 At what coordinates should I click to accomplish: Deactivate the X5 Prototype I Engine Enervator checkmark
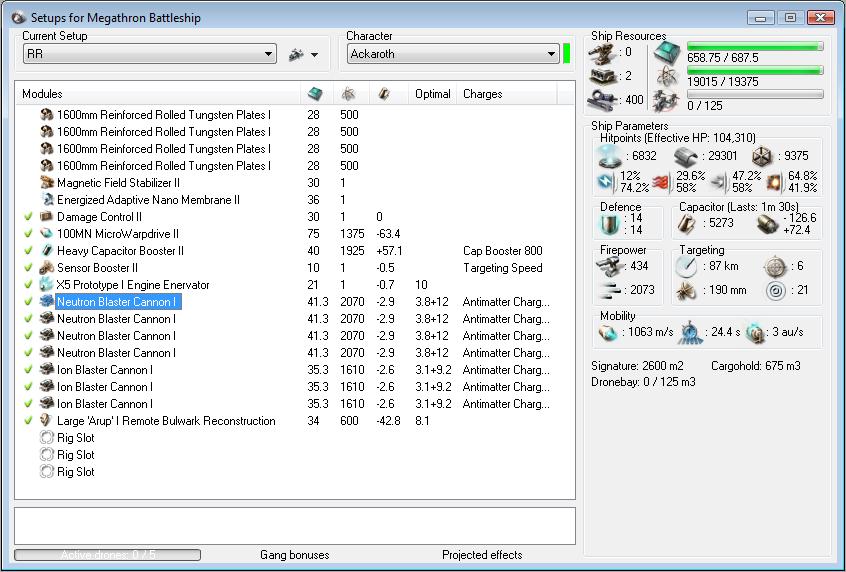28,285
